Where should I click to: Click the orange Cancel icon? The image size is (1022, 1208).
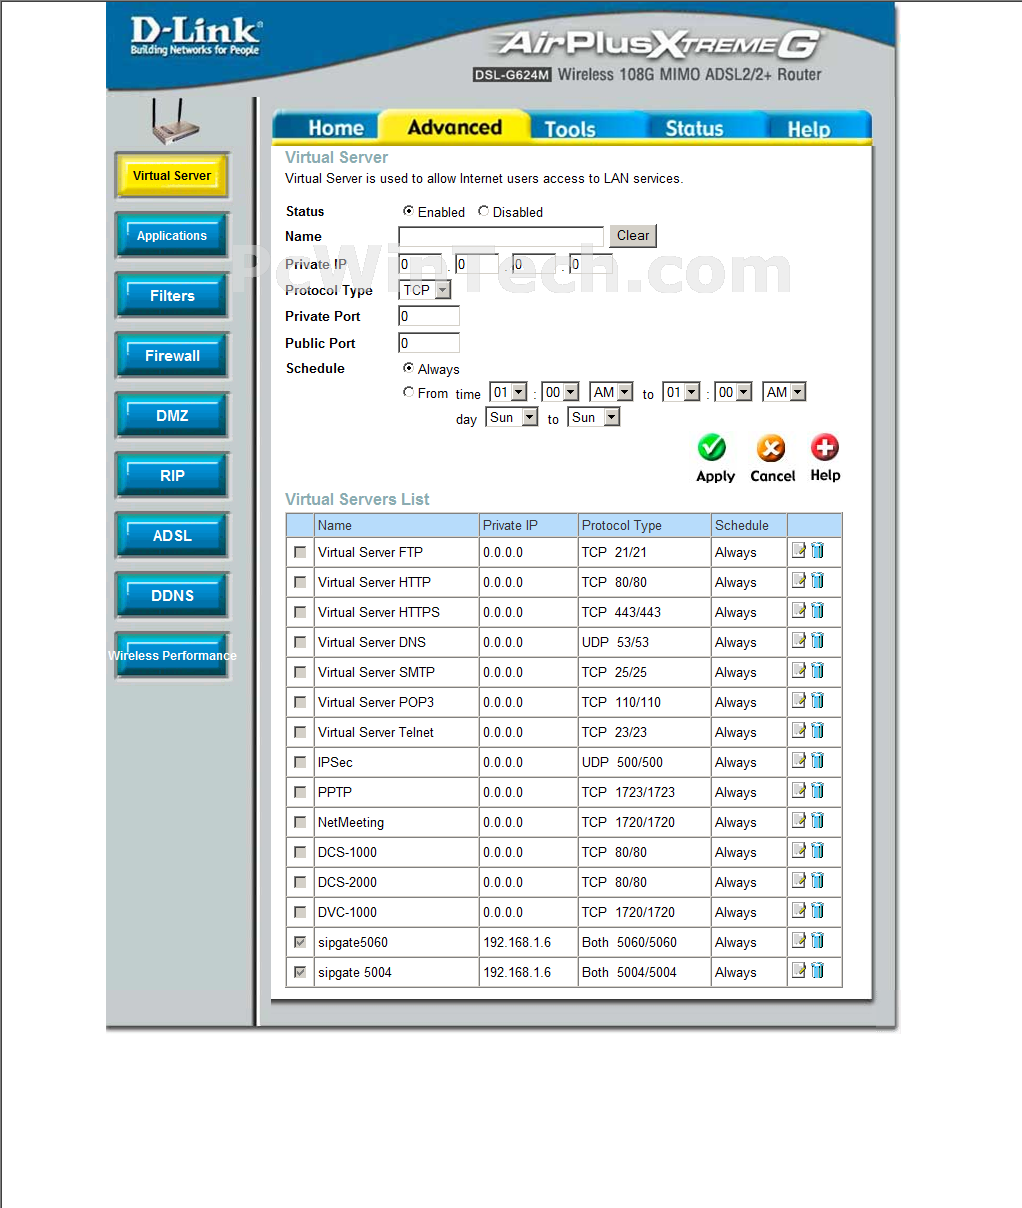coord(771,447)
